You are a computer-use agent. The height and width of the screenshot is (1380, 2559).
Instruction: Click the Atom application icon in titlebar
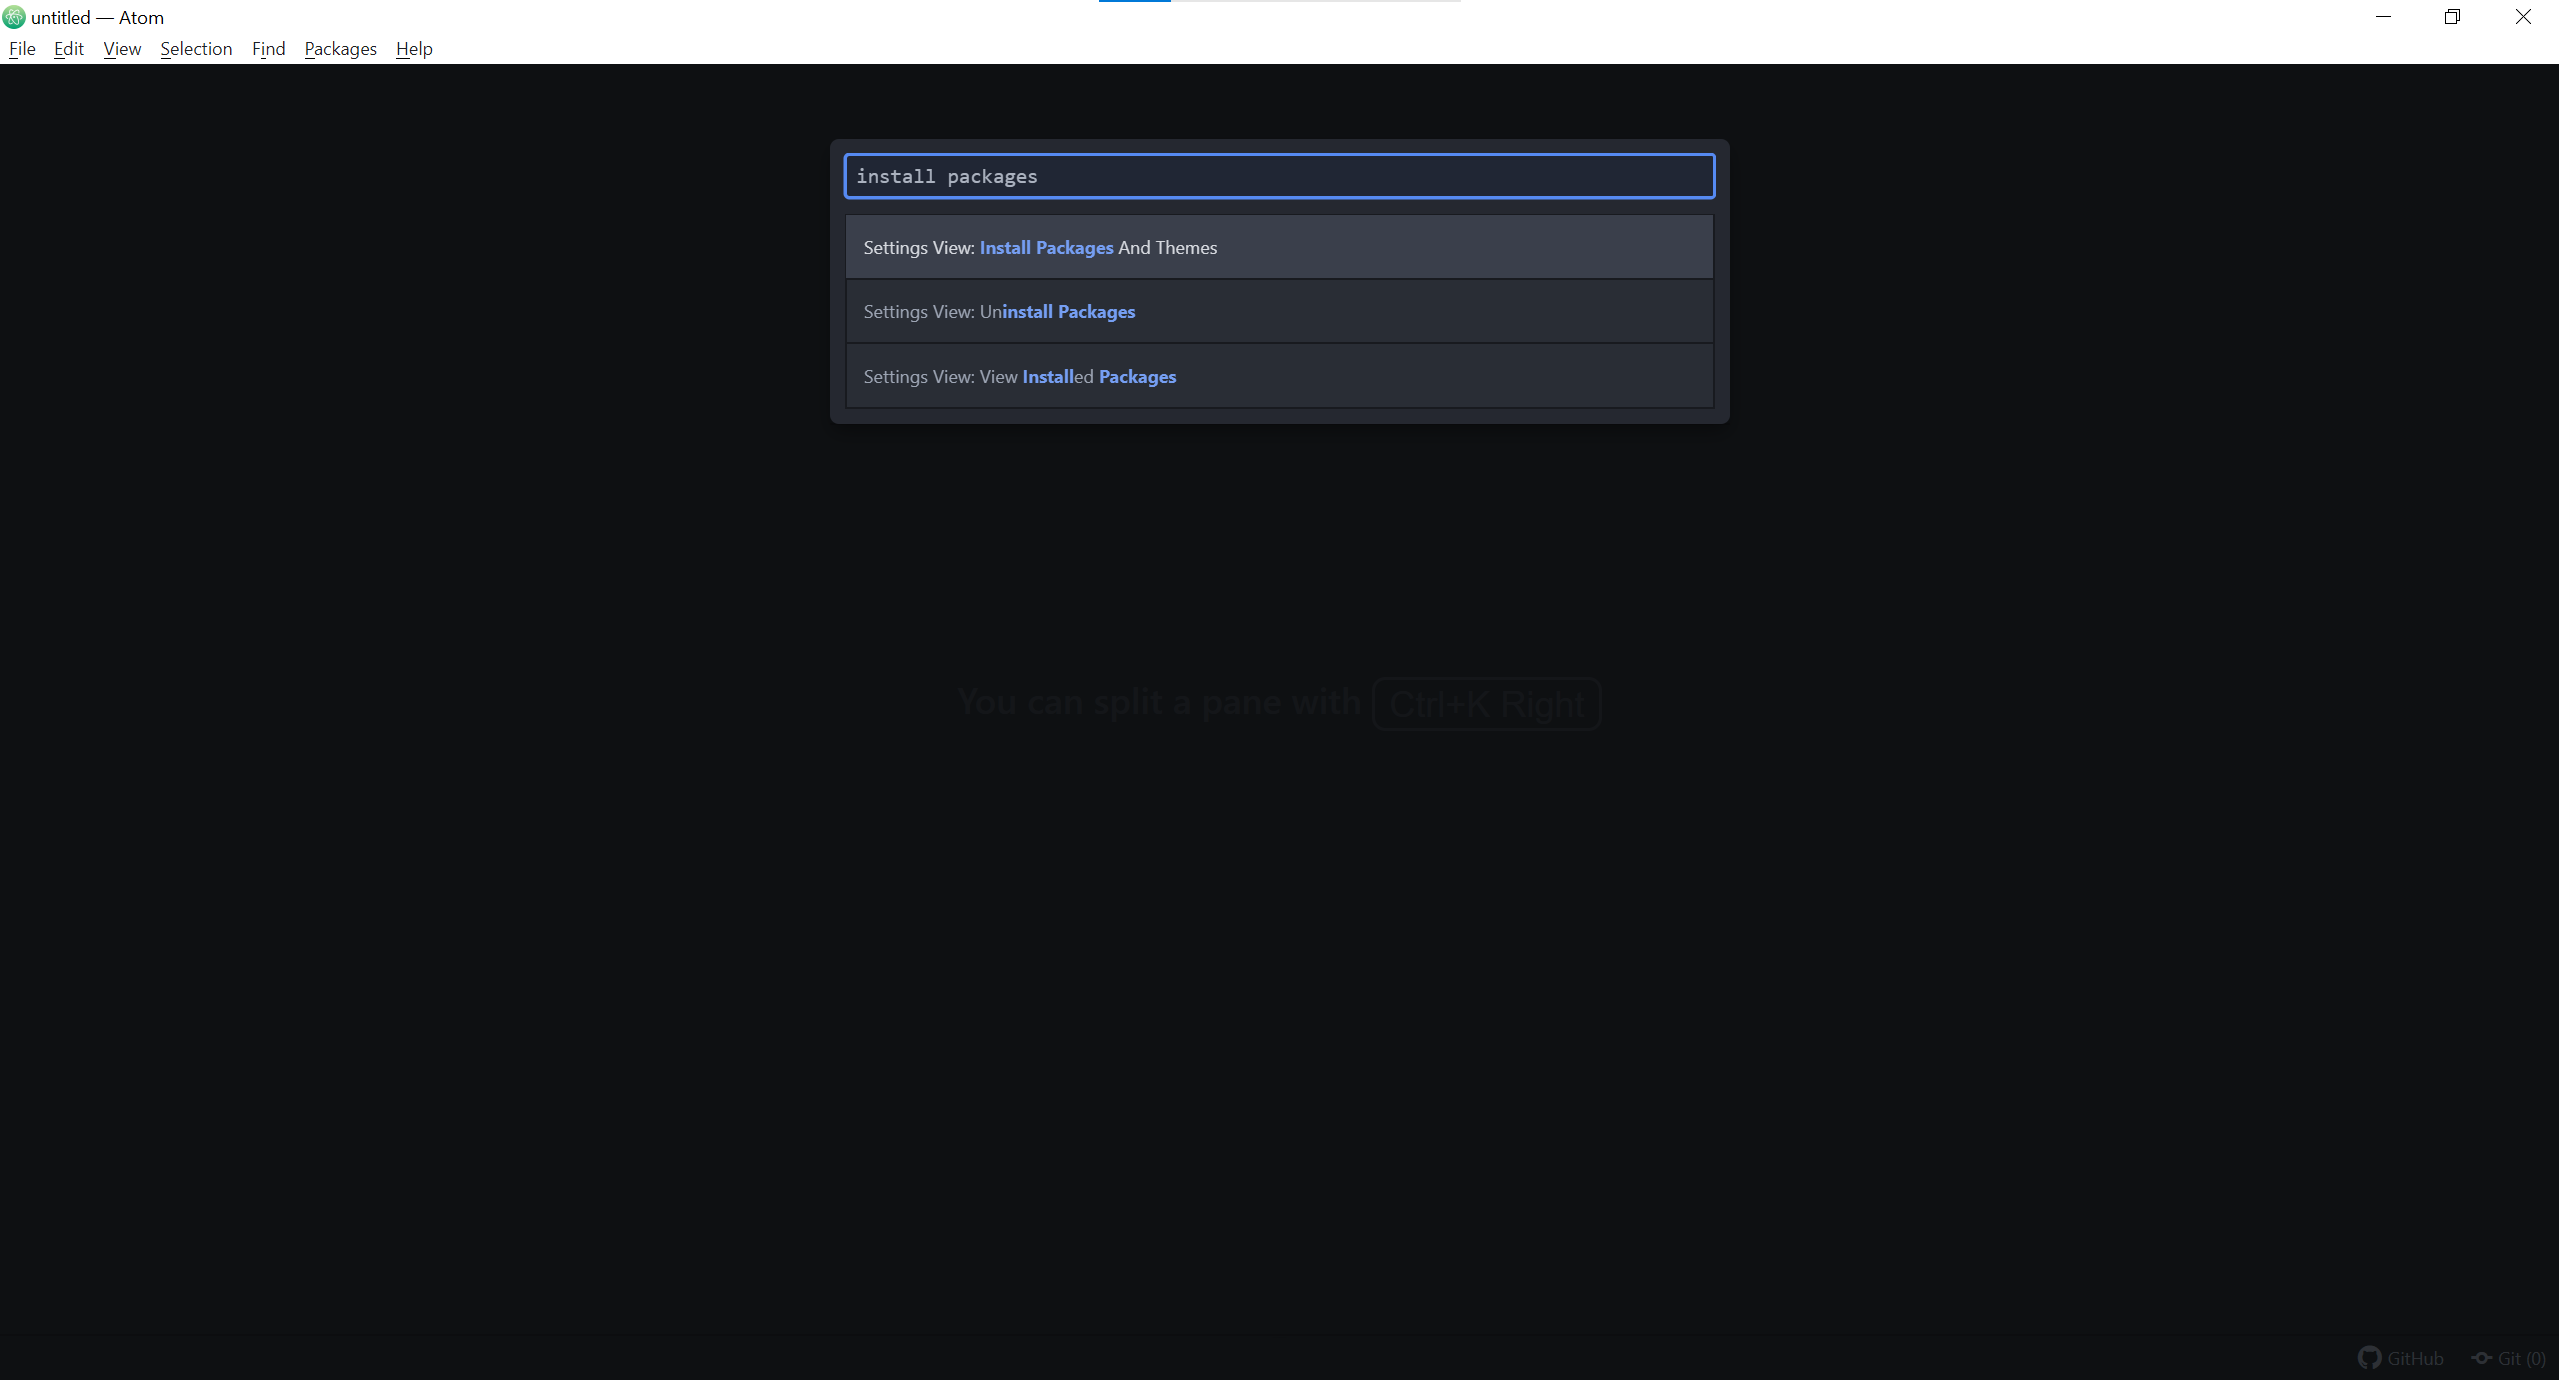[14, 15]
